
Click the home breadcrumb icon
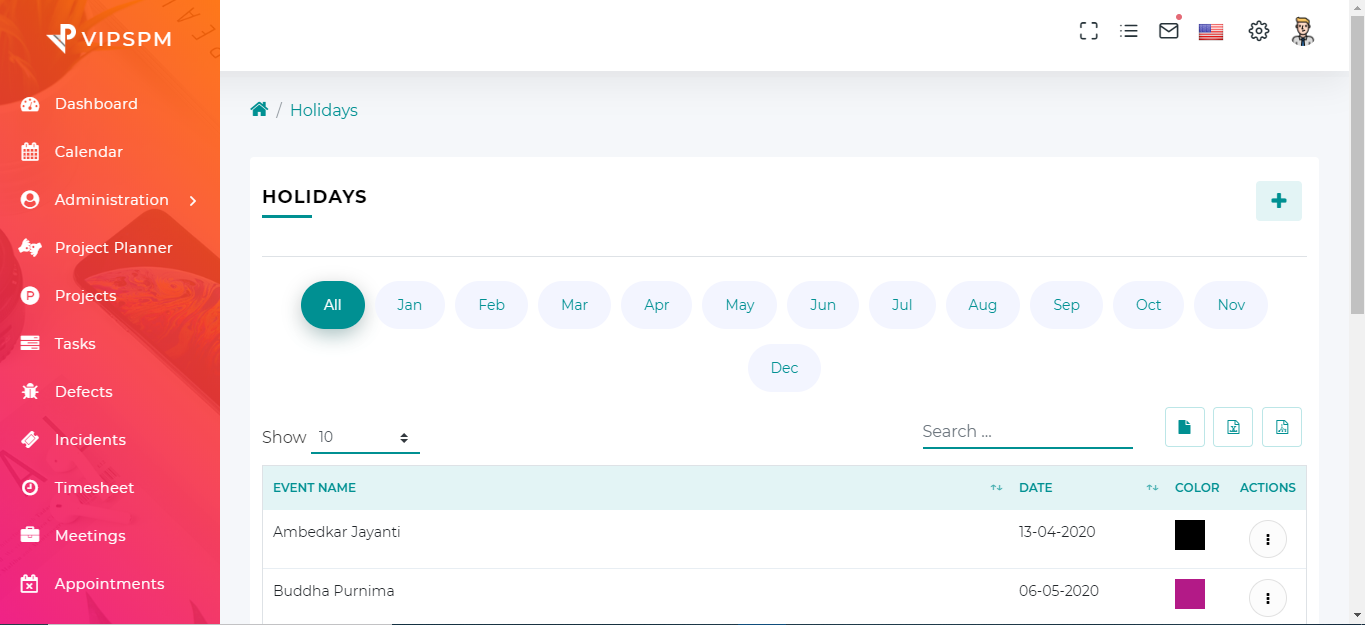[259, 110]
